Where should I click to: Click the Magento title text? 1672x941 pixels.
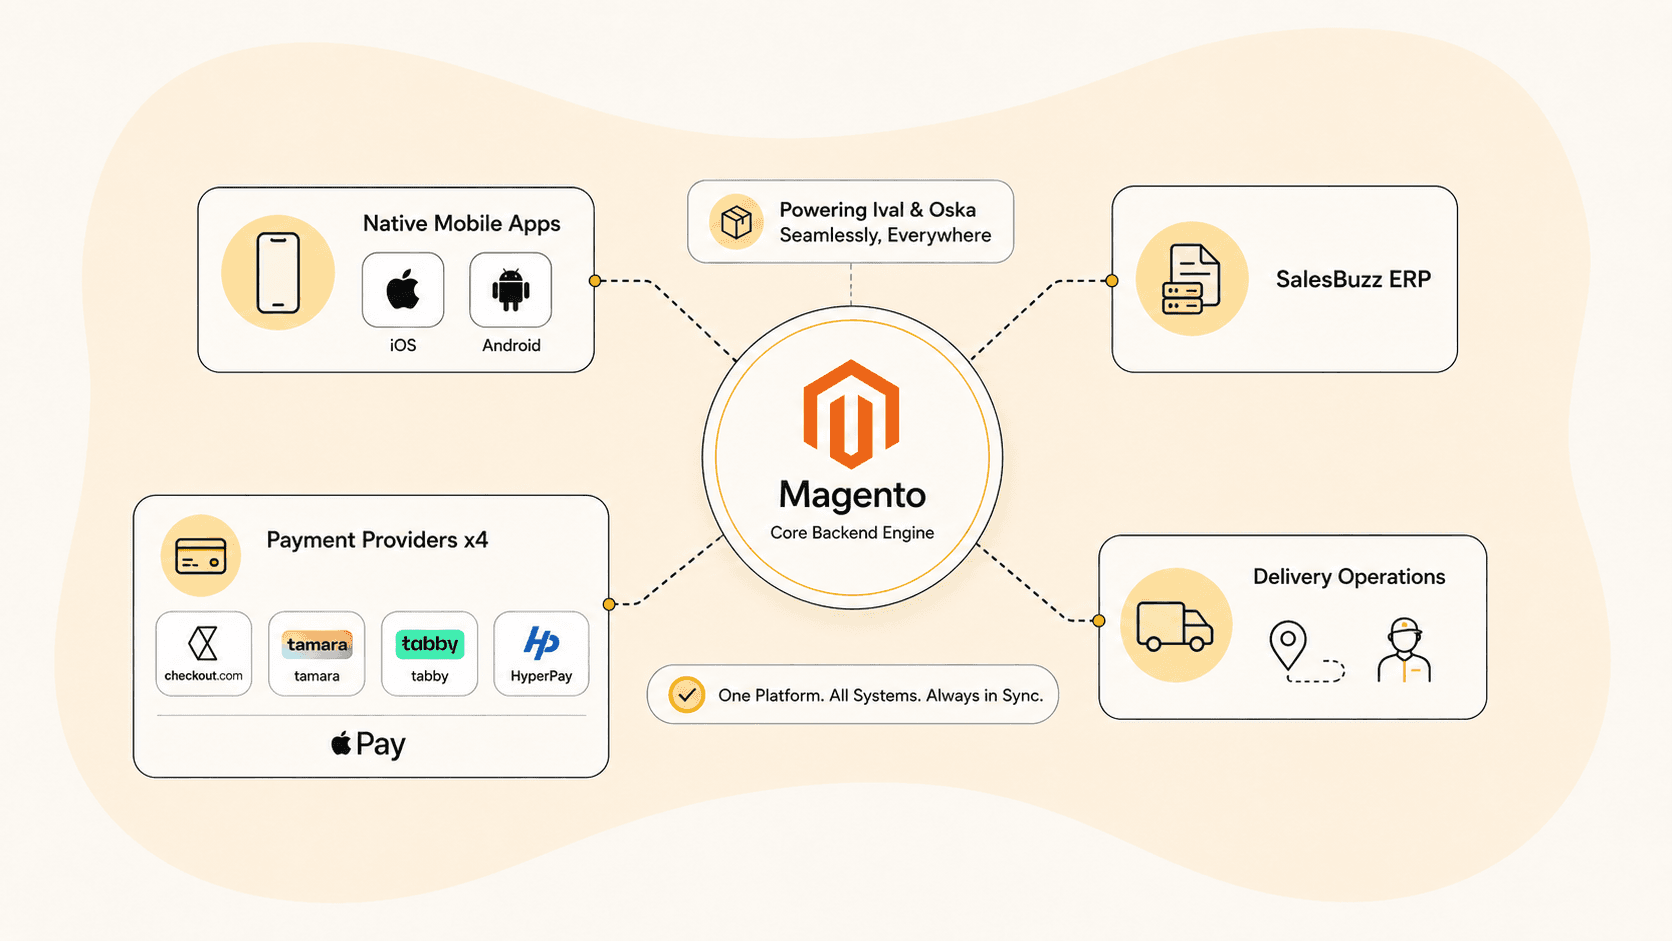(852, 495)
